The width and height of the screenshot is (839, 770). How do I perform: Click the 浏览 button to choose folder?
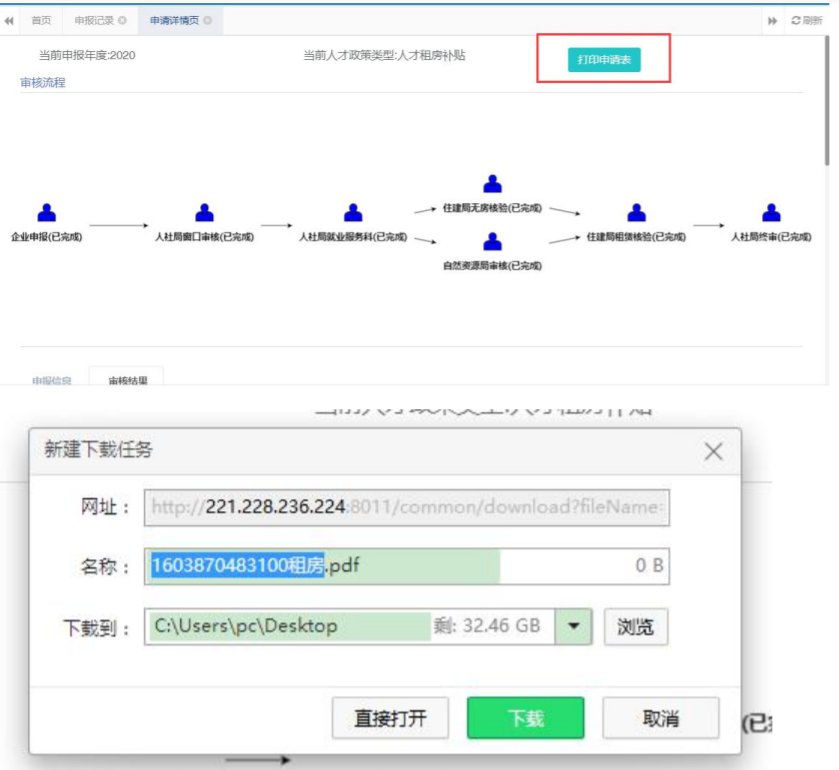point(636,627)
